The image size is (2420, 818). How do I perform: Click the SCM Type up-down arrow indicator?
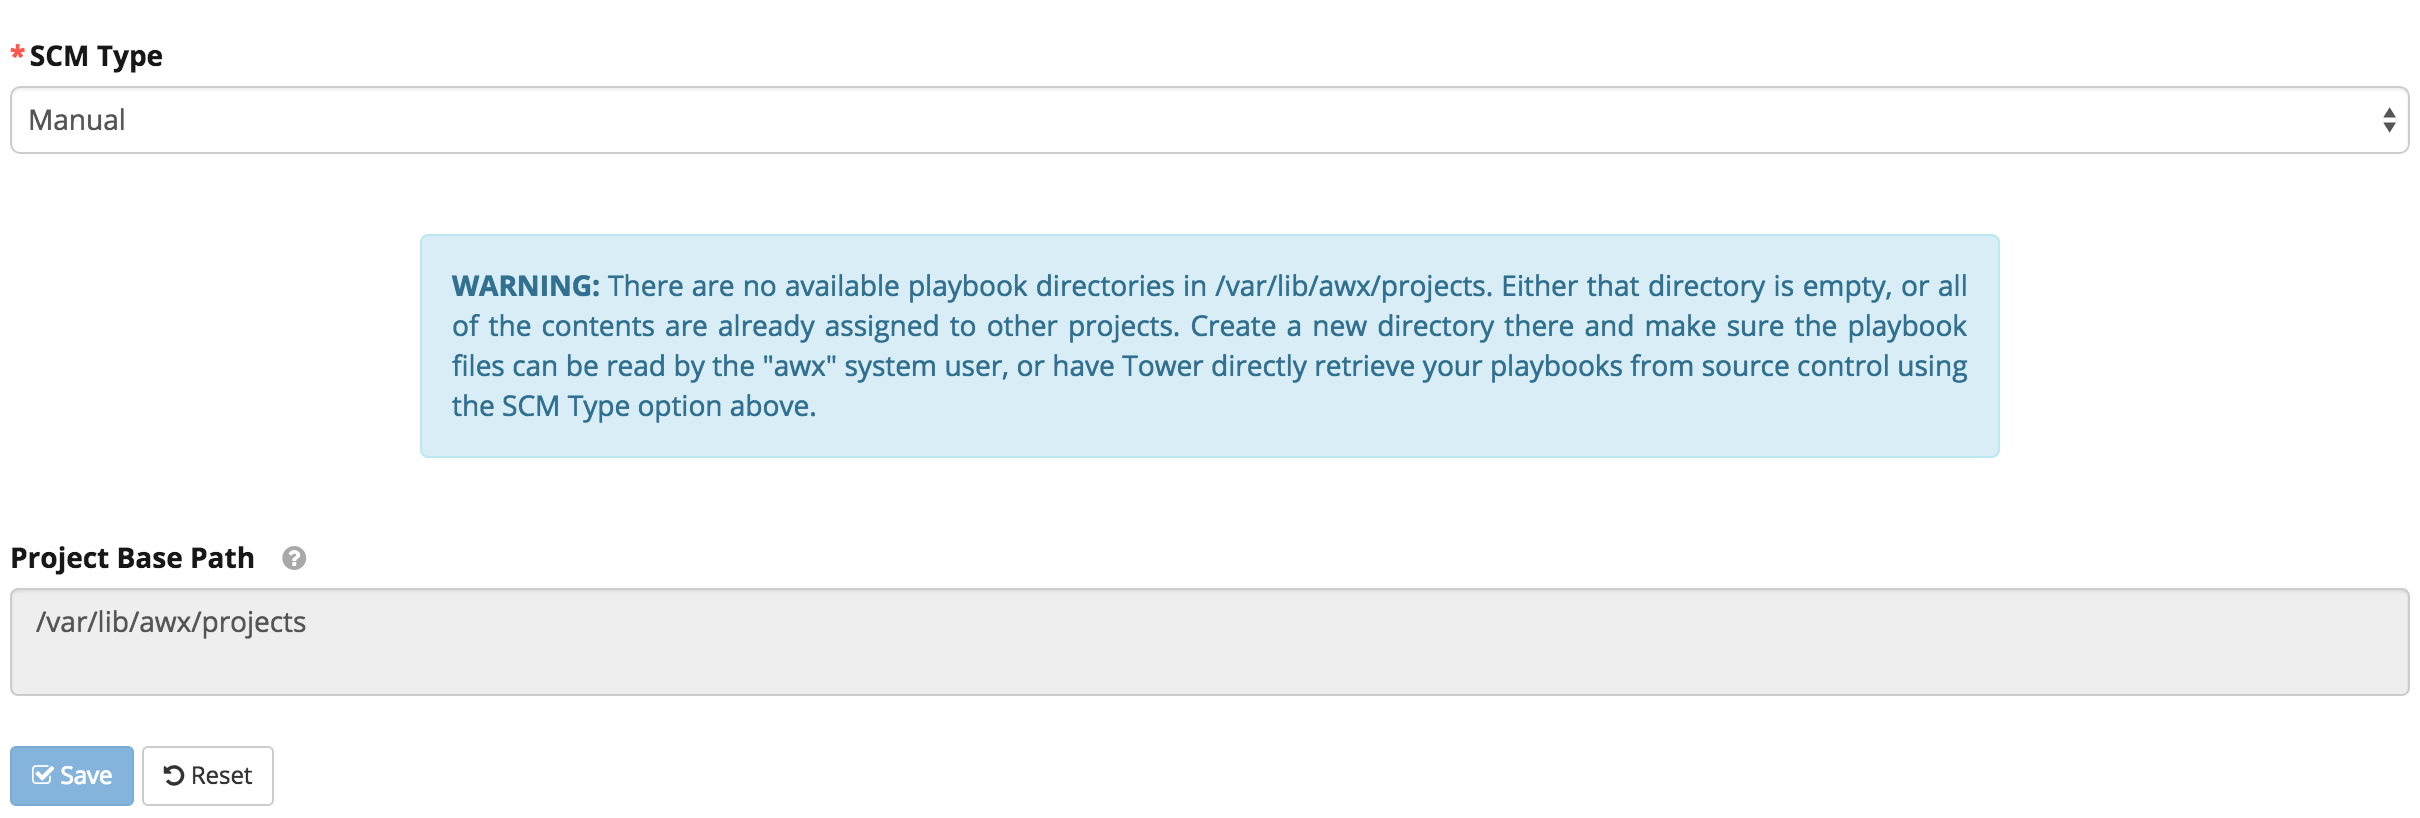tap(2388, 120)
